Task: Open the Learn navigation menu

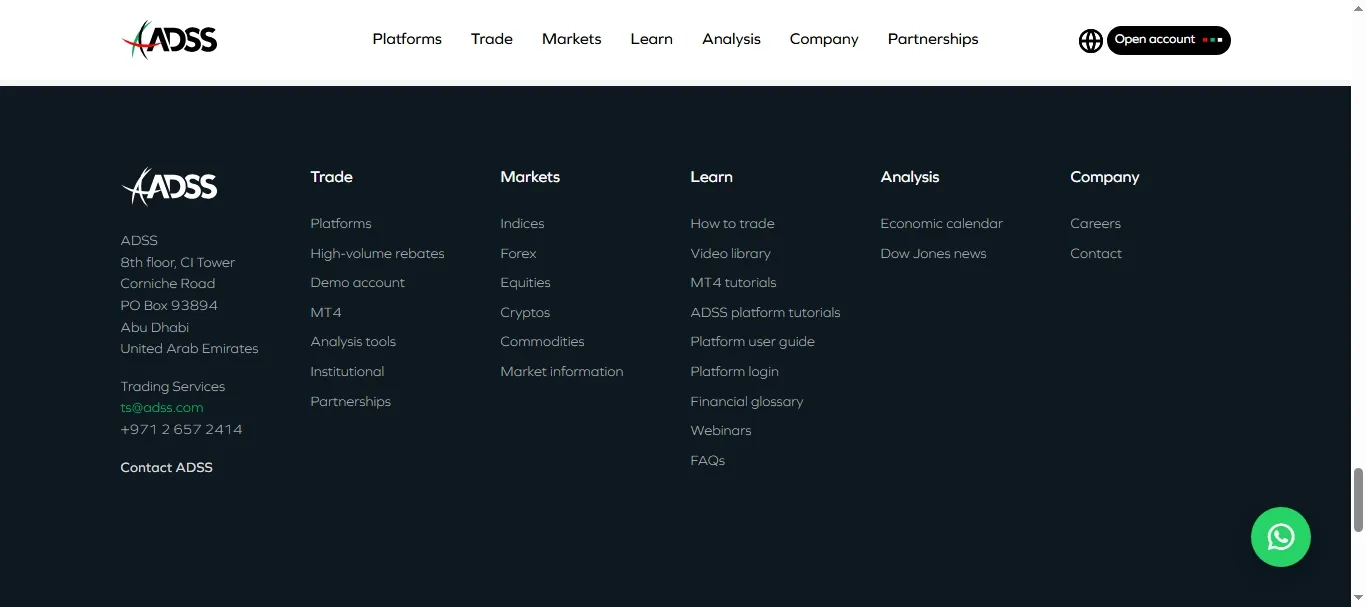Action: pyautogui.click(x=652, y=39)
